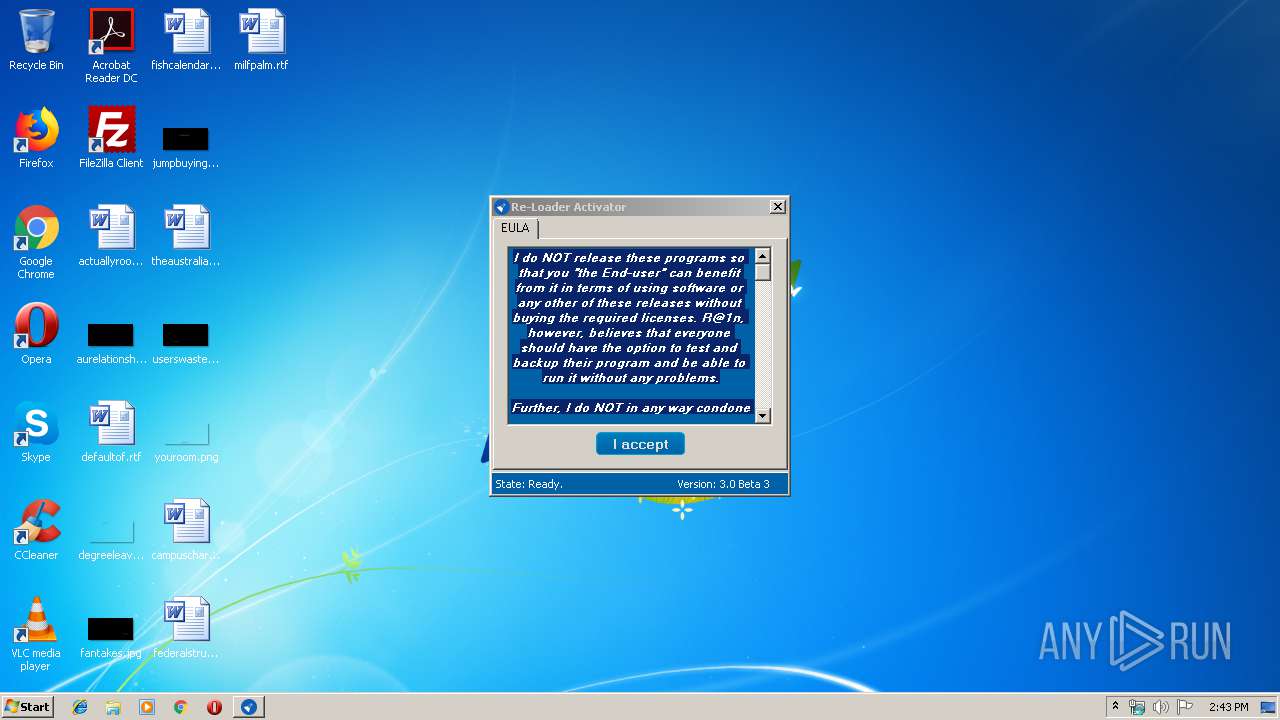This screenshot has height=720, width=1280.
Task: Open the Recycle Bin icon
Action: tap(36, 41)
